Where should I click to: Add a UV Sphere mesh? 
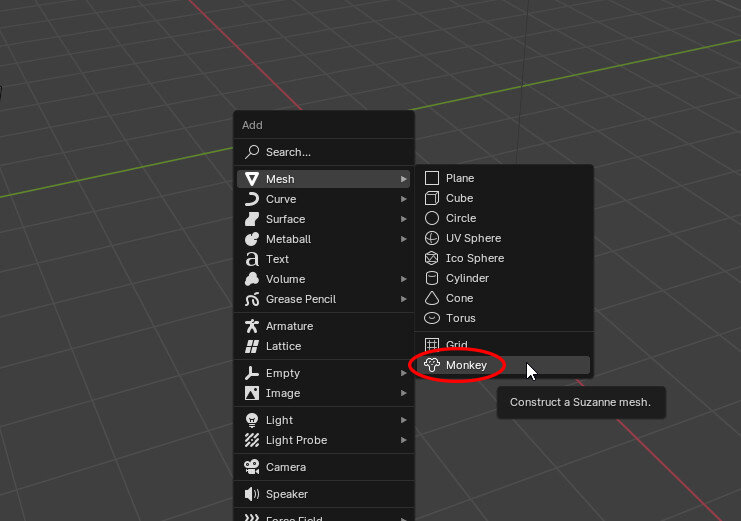[x=504, y=238]
